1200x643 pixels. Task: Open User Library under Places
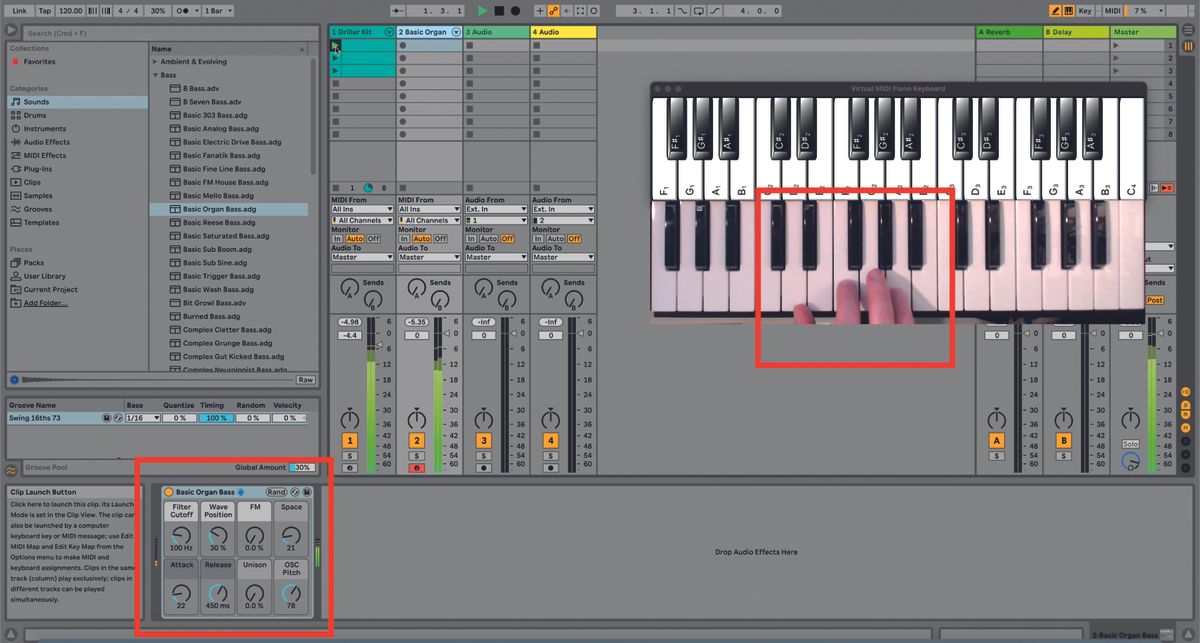[x=45, y=276]
